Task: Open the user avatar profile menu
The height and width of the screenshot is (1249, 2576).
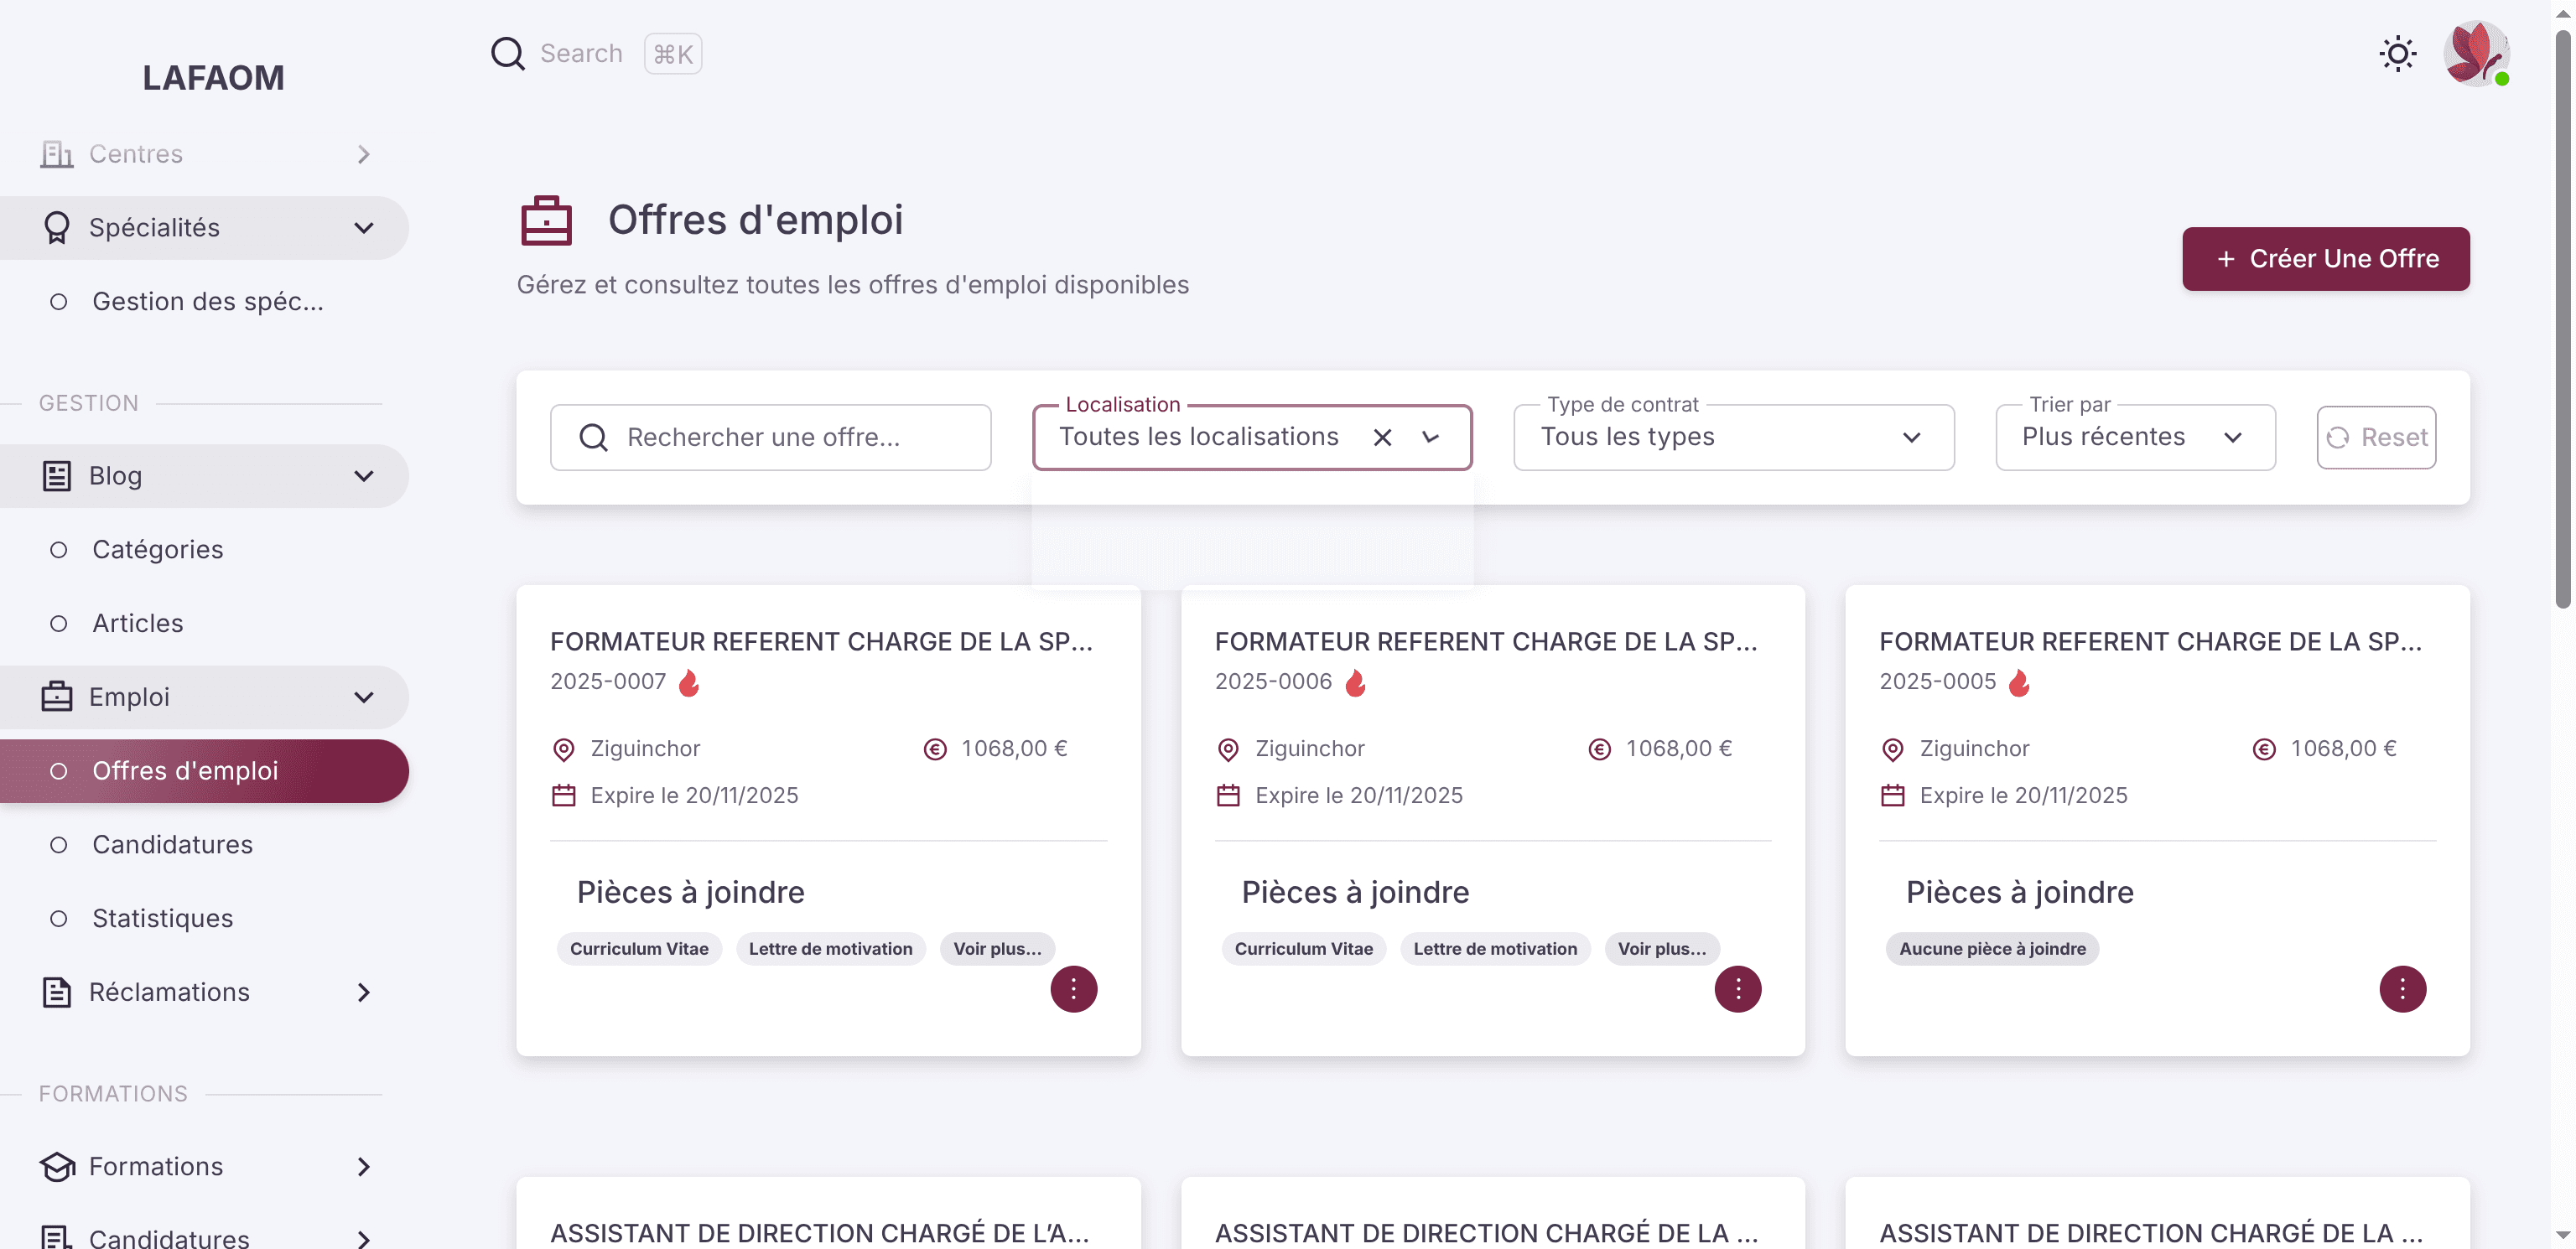Action: [x=2476, y=53]
